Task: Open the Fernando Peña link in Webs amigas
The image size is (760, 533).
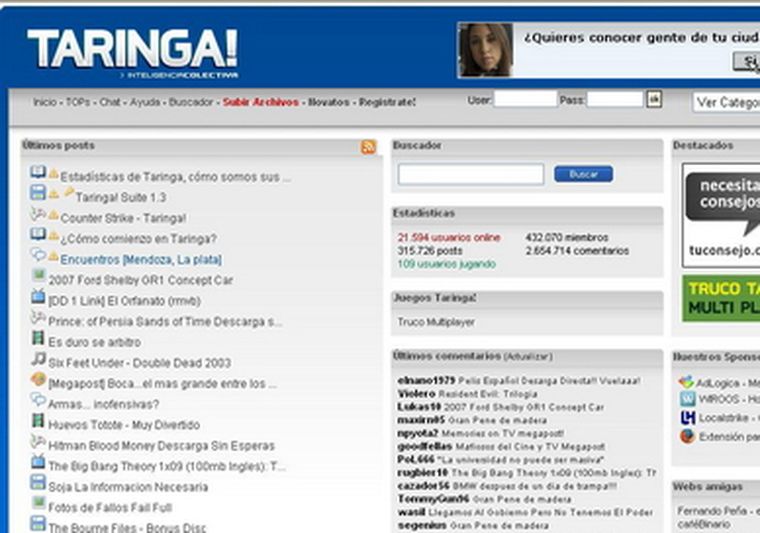Action: click(719, 511)
